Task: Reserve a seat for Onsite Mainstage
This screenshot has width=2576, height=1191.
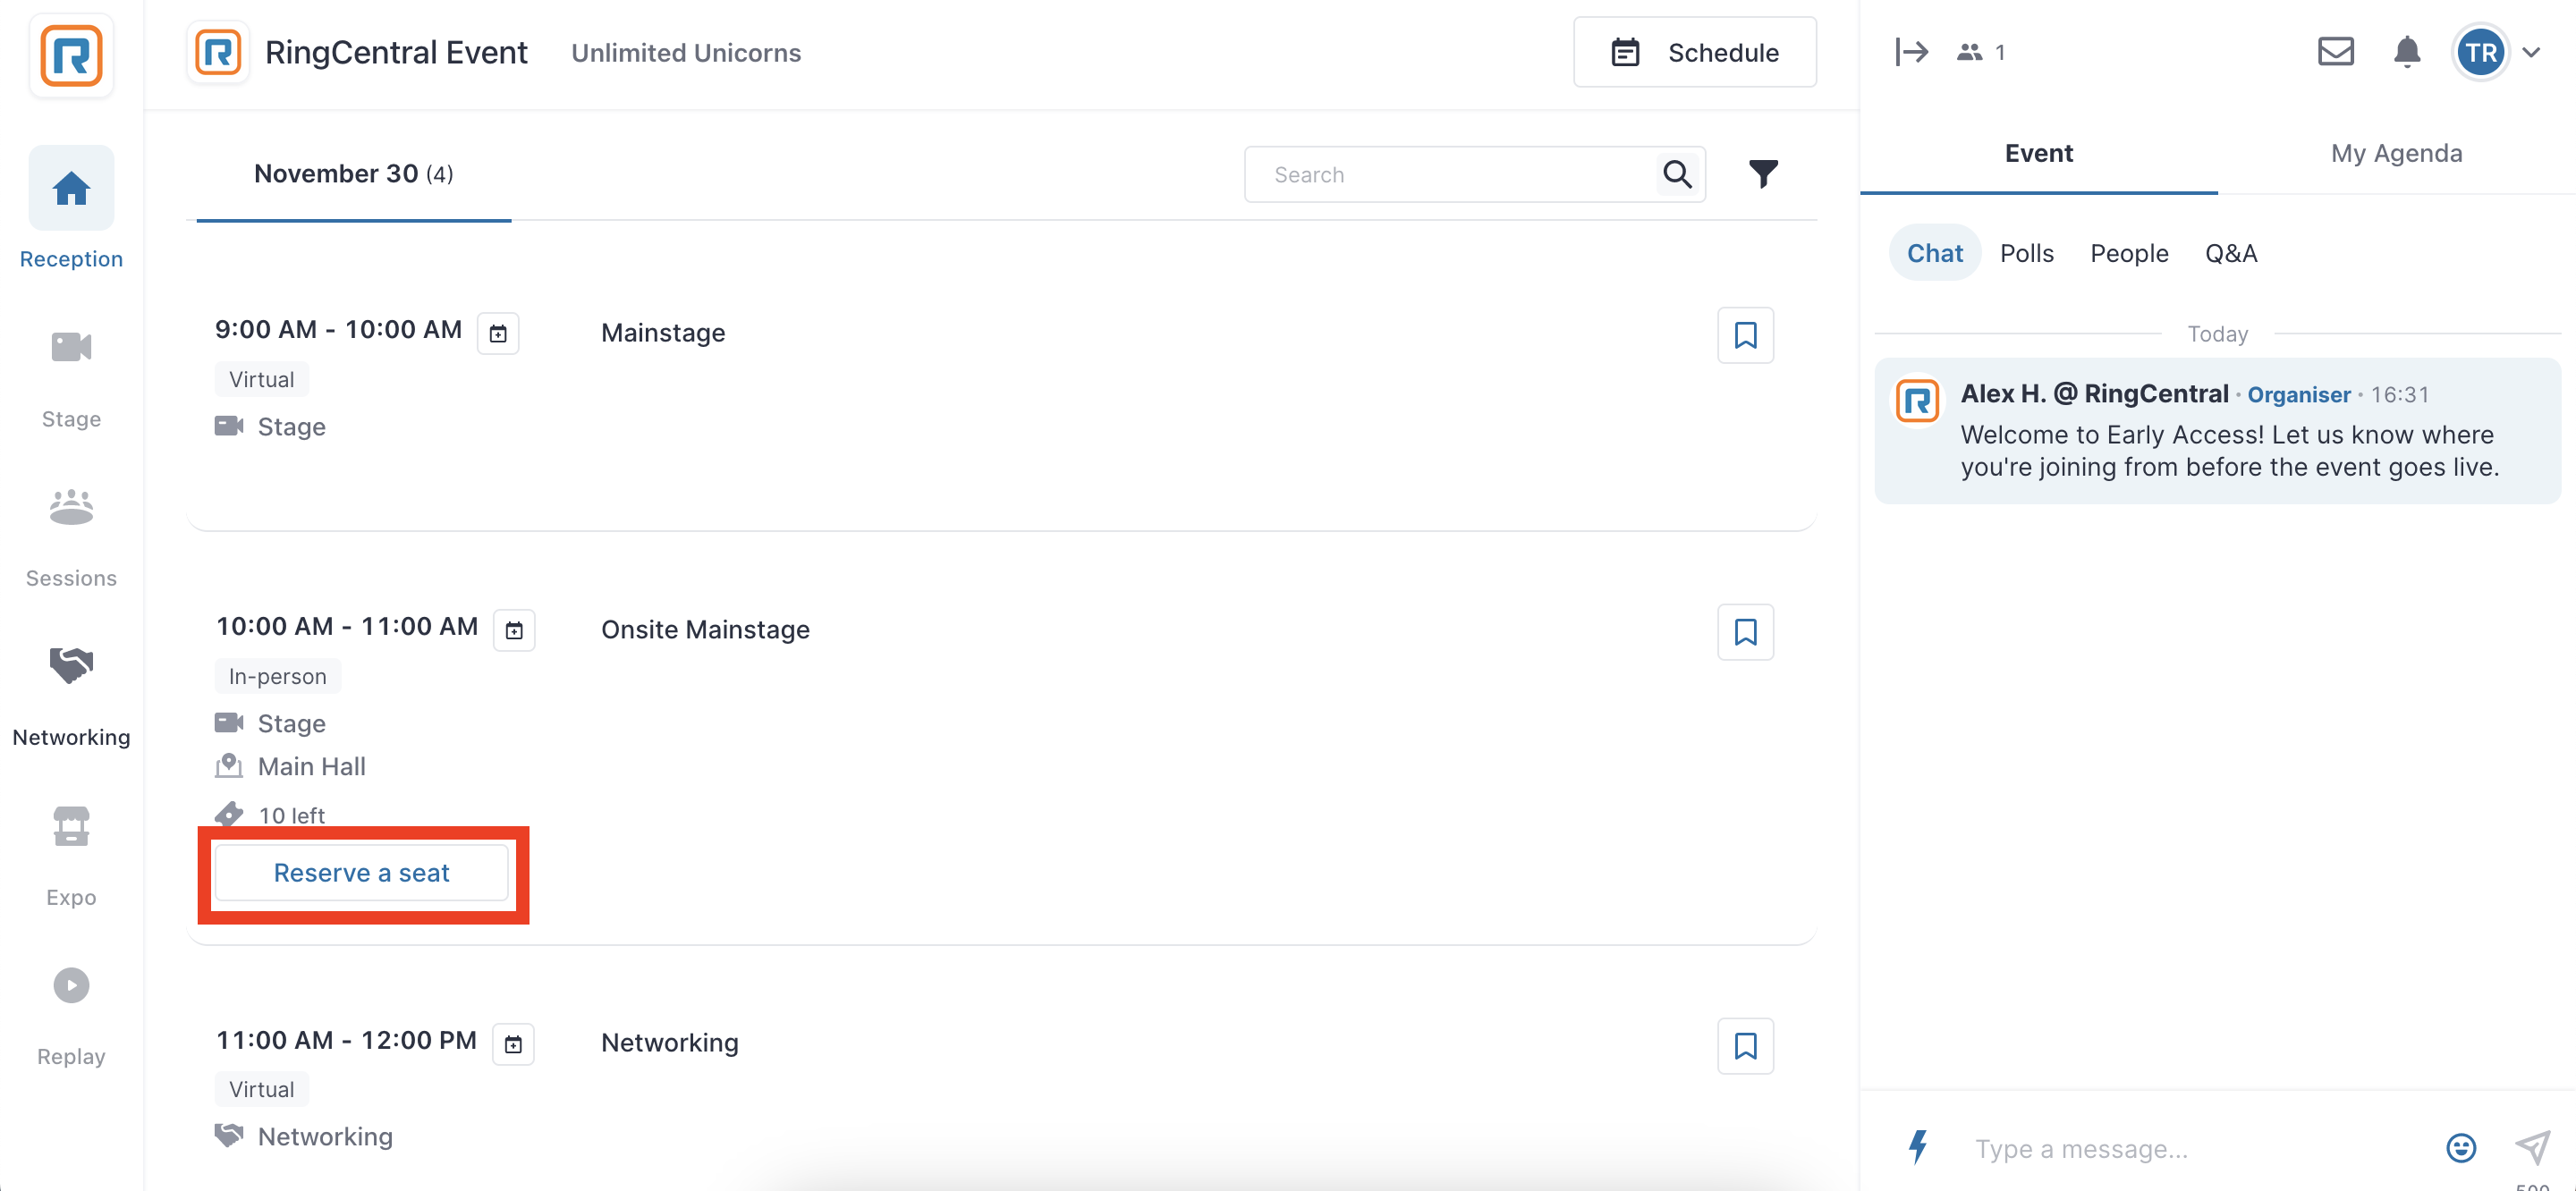Action: [x=362, y=873]
